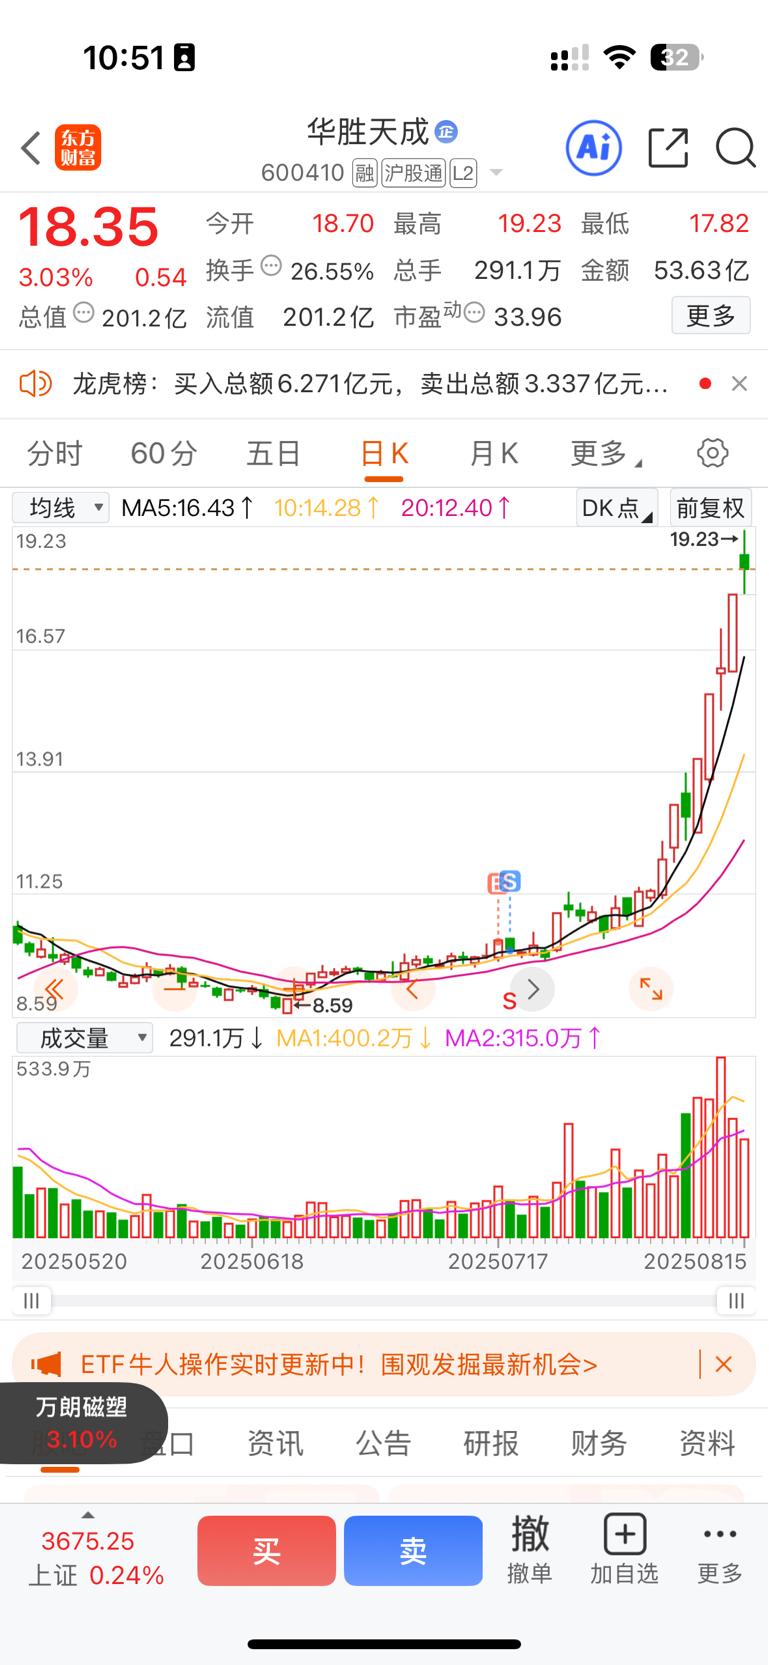Tap the minus zoom-out chart button

click(174, 989)
